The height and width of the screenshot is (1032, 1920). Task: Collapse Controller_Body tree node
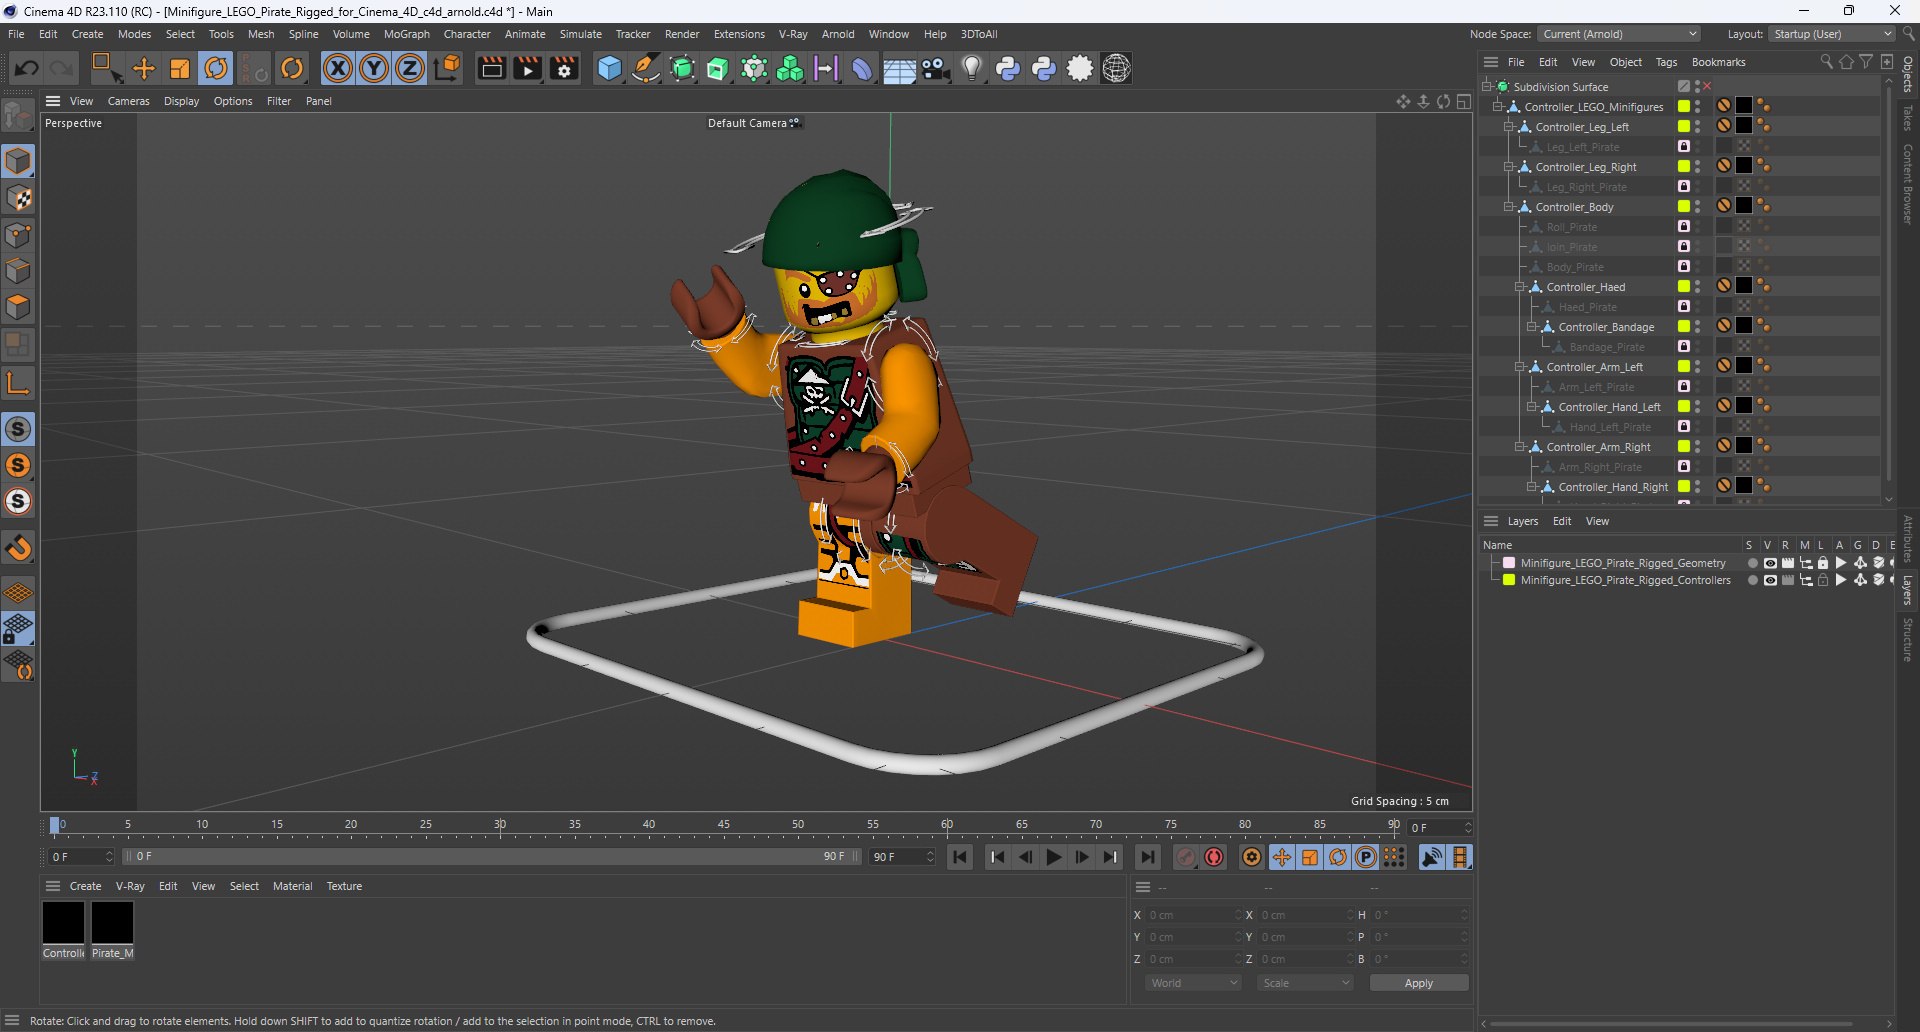click(x=1509, y=207)
